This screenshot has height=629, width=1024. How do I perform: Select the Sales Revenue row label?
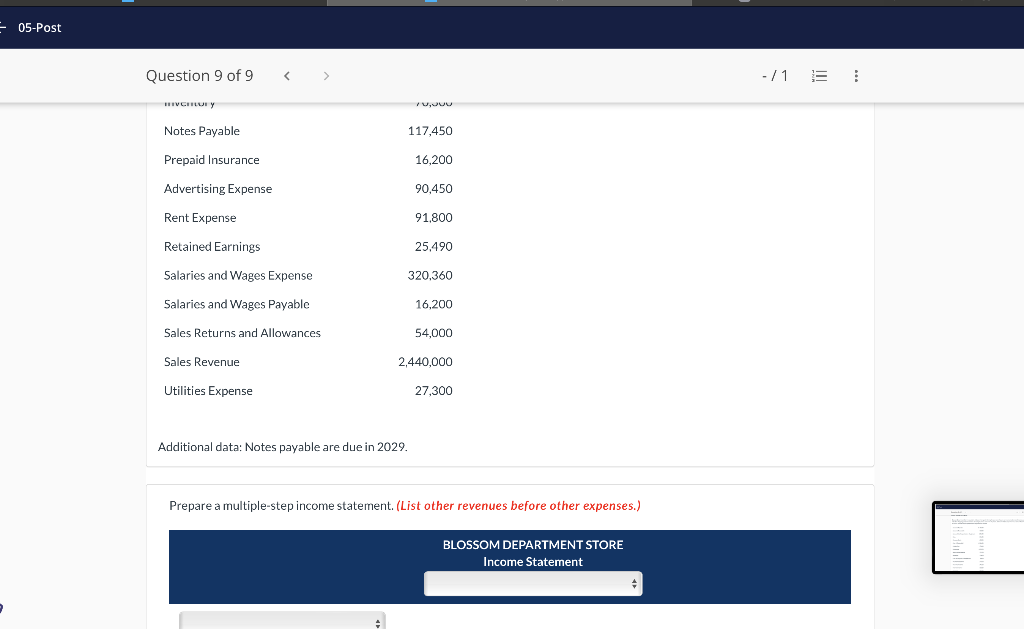coord(202,362)
